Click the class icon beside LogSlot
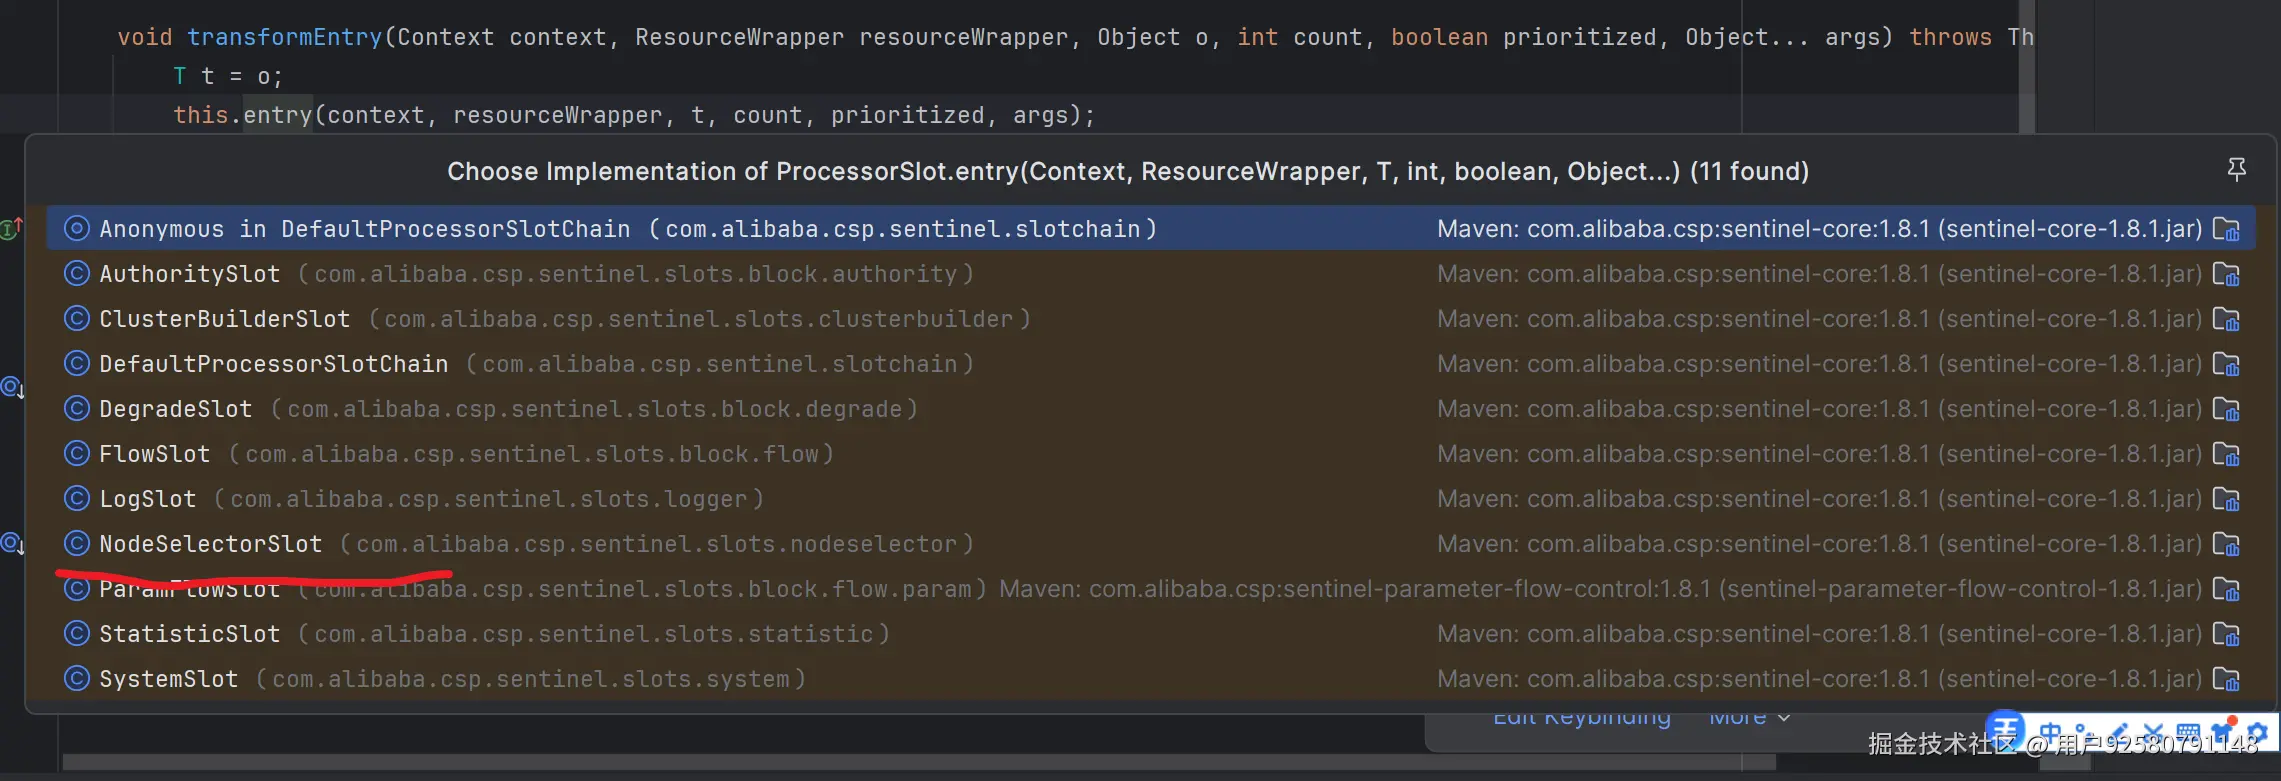This screenshot has width=2281, height=781. (x=77, y=499)
